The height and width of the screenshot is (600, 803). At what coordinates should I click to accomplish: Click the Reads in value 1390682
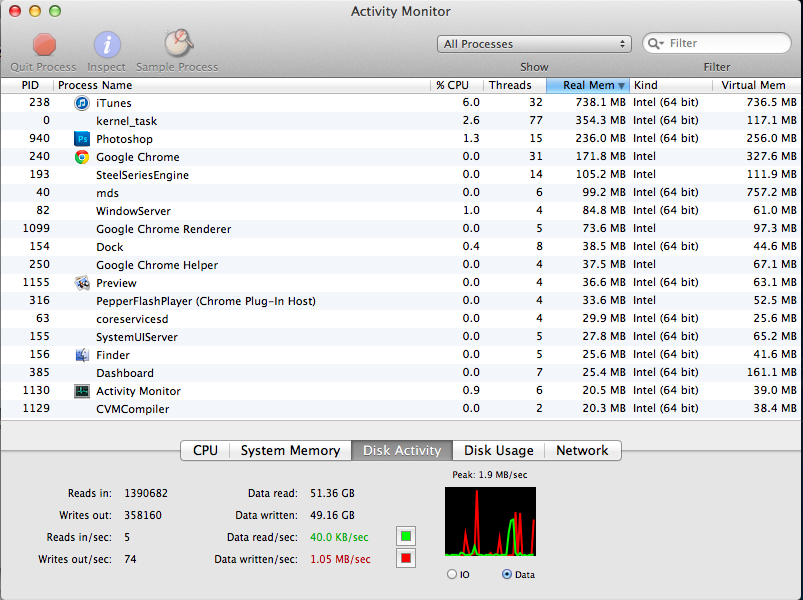coord(146,494)
